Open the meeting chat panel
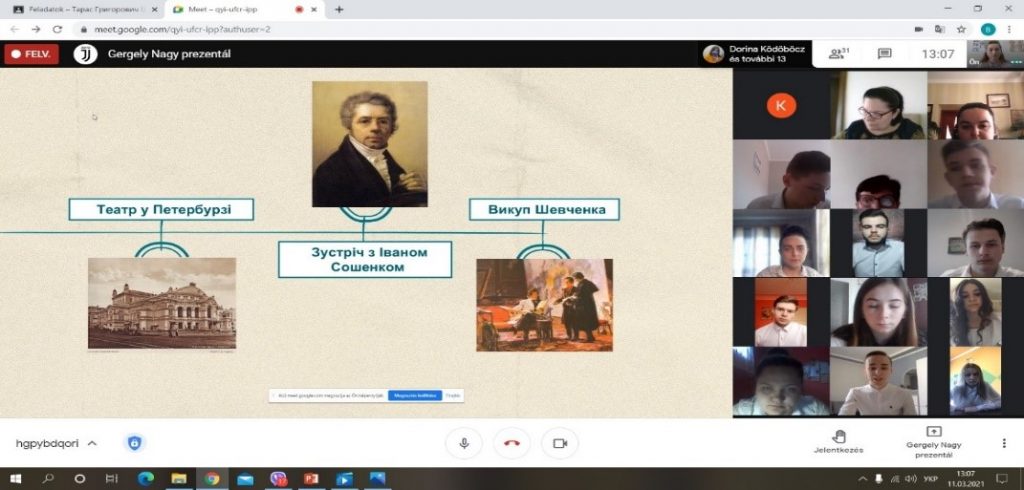This screenshot has height=490, width=1024. point(884,54)
